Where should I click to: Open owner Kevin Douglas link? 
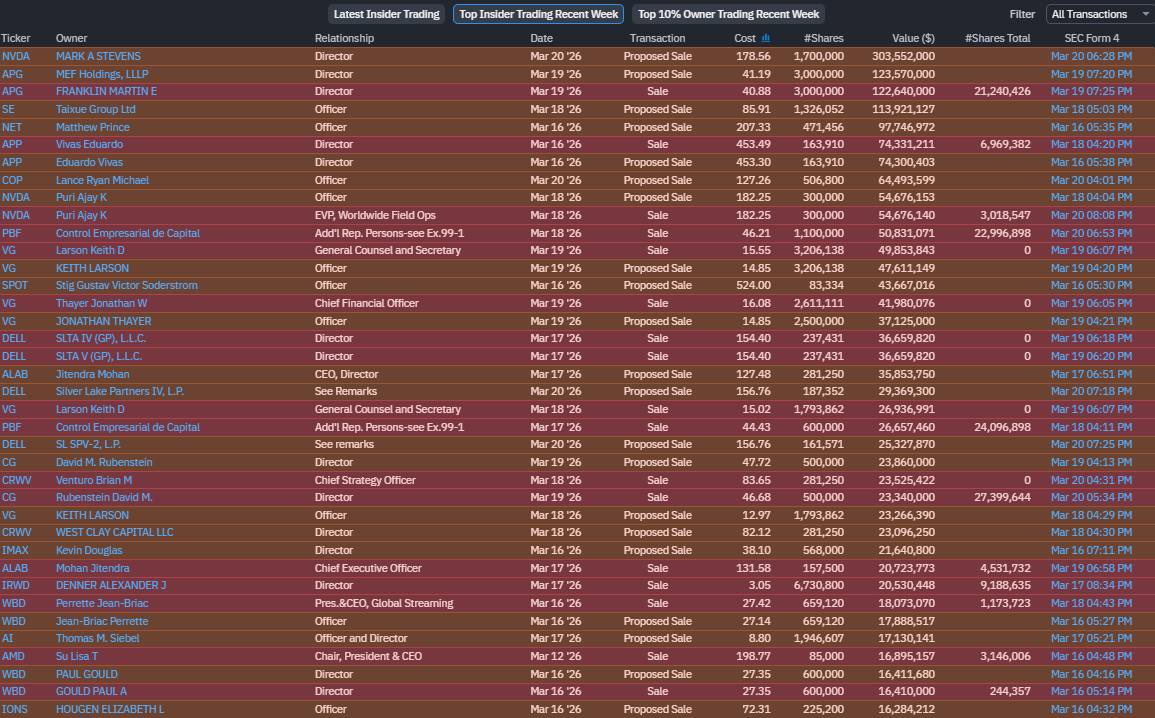(x=89, y=550)
